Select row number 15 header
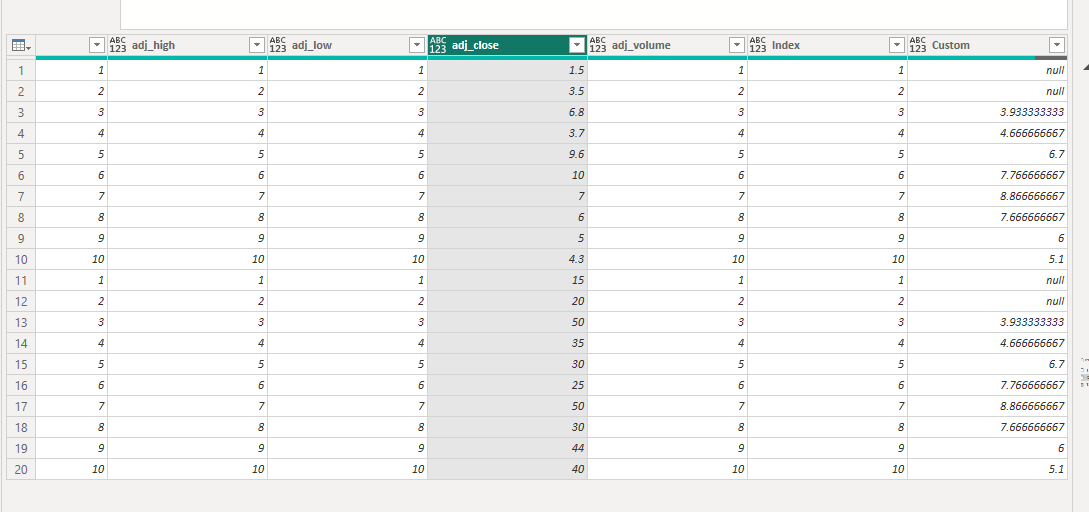 (x=21, y=365)
